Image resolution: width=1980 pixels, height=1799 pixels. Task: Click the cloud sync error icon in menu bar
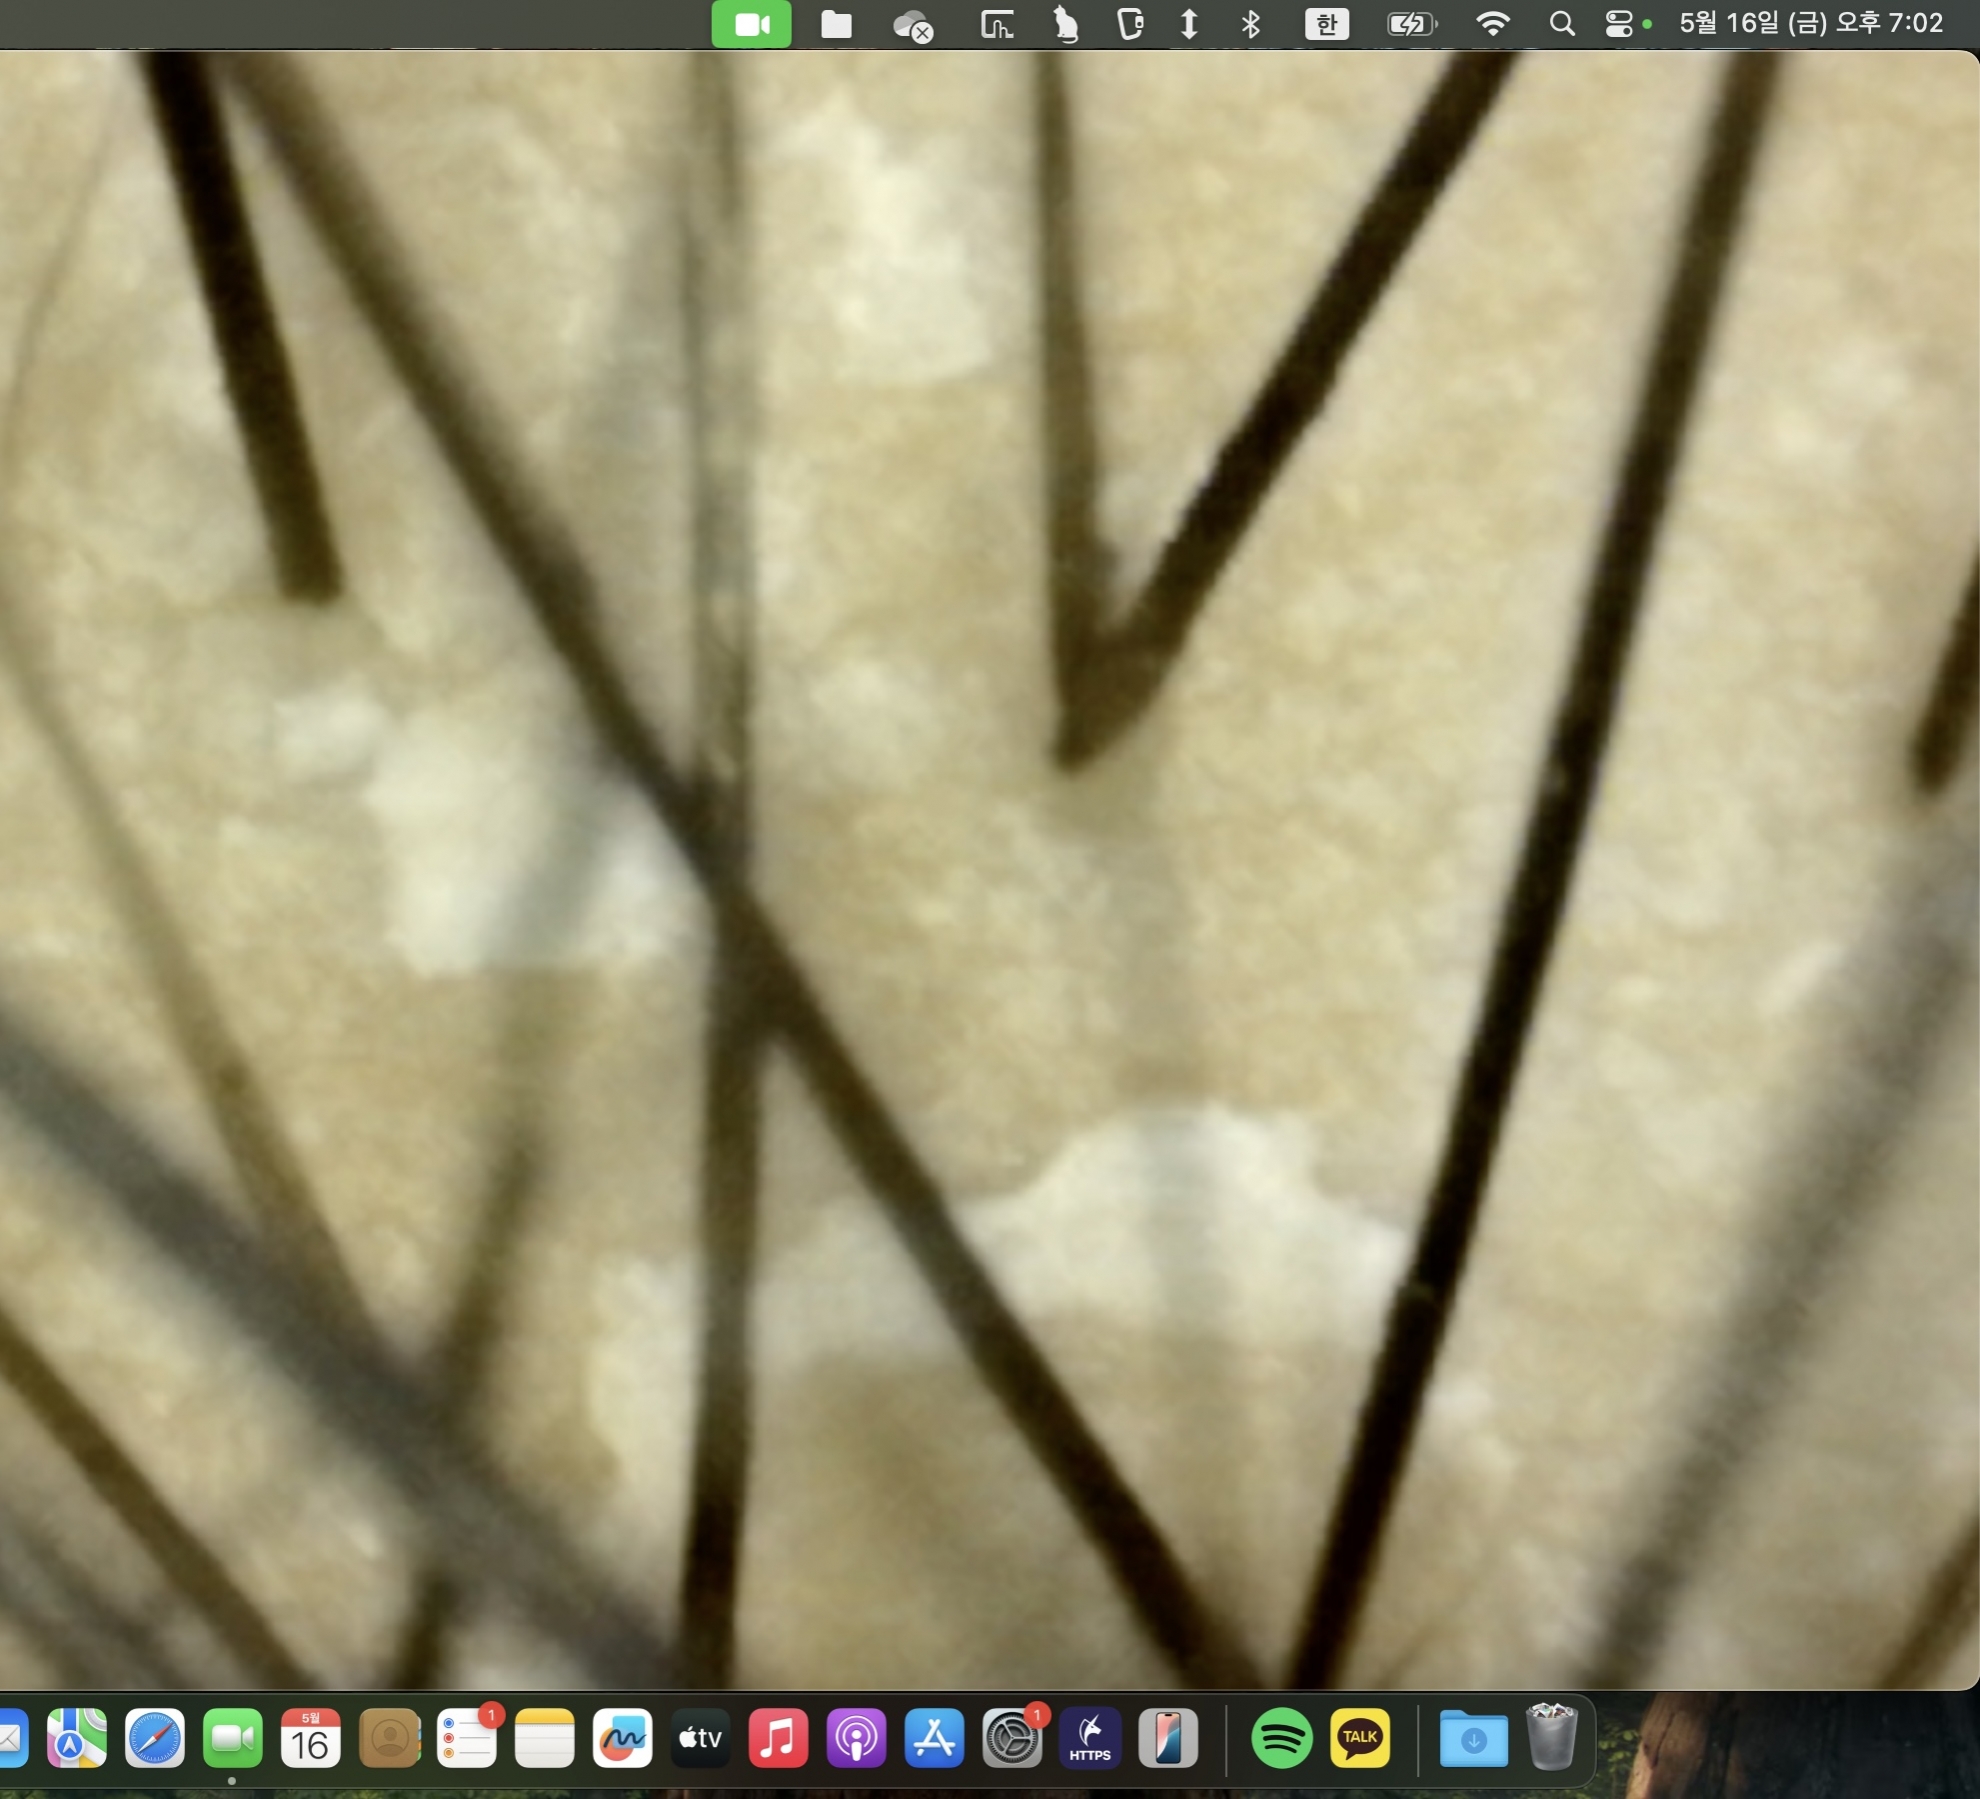pyautogui.click(x=913, y=25)
